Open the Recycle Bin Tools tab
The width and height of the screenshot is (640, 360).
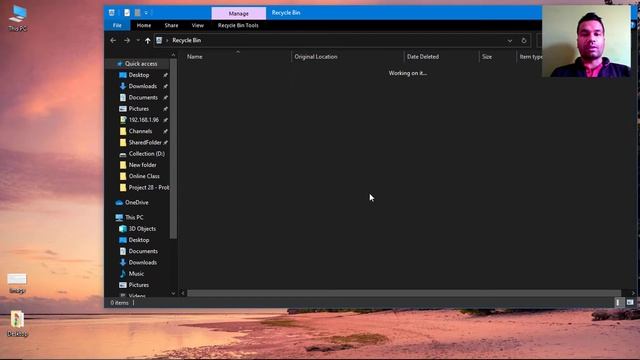(x=238, y=25)
